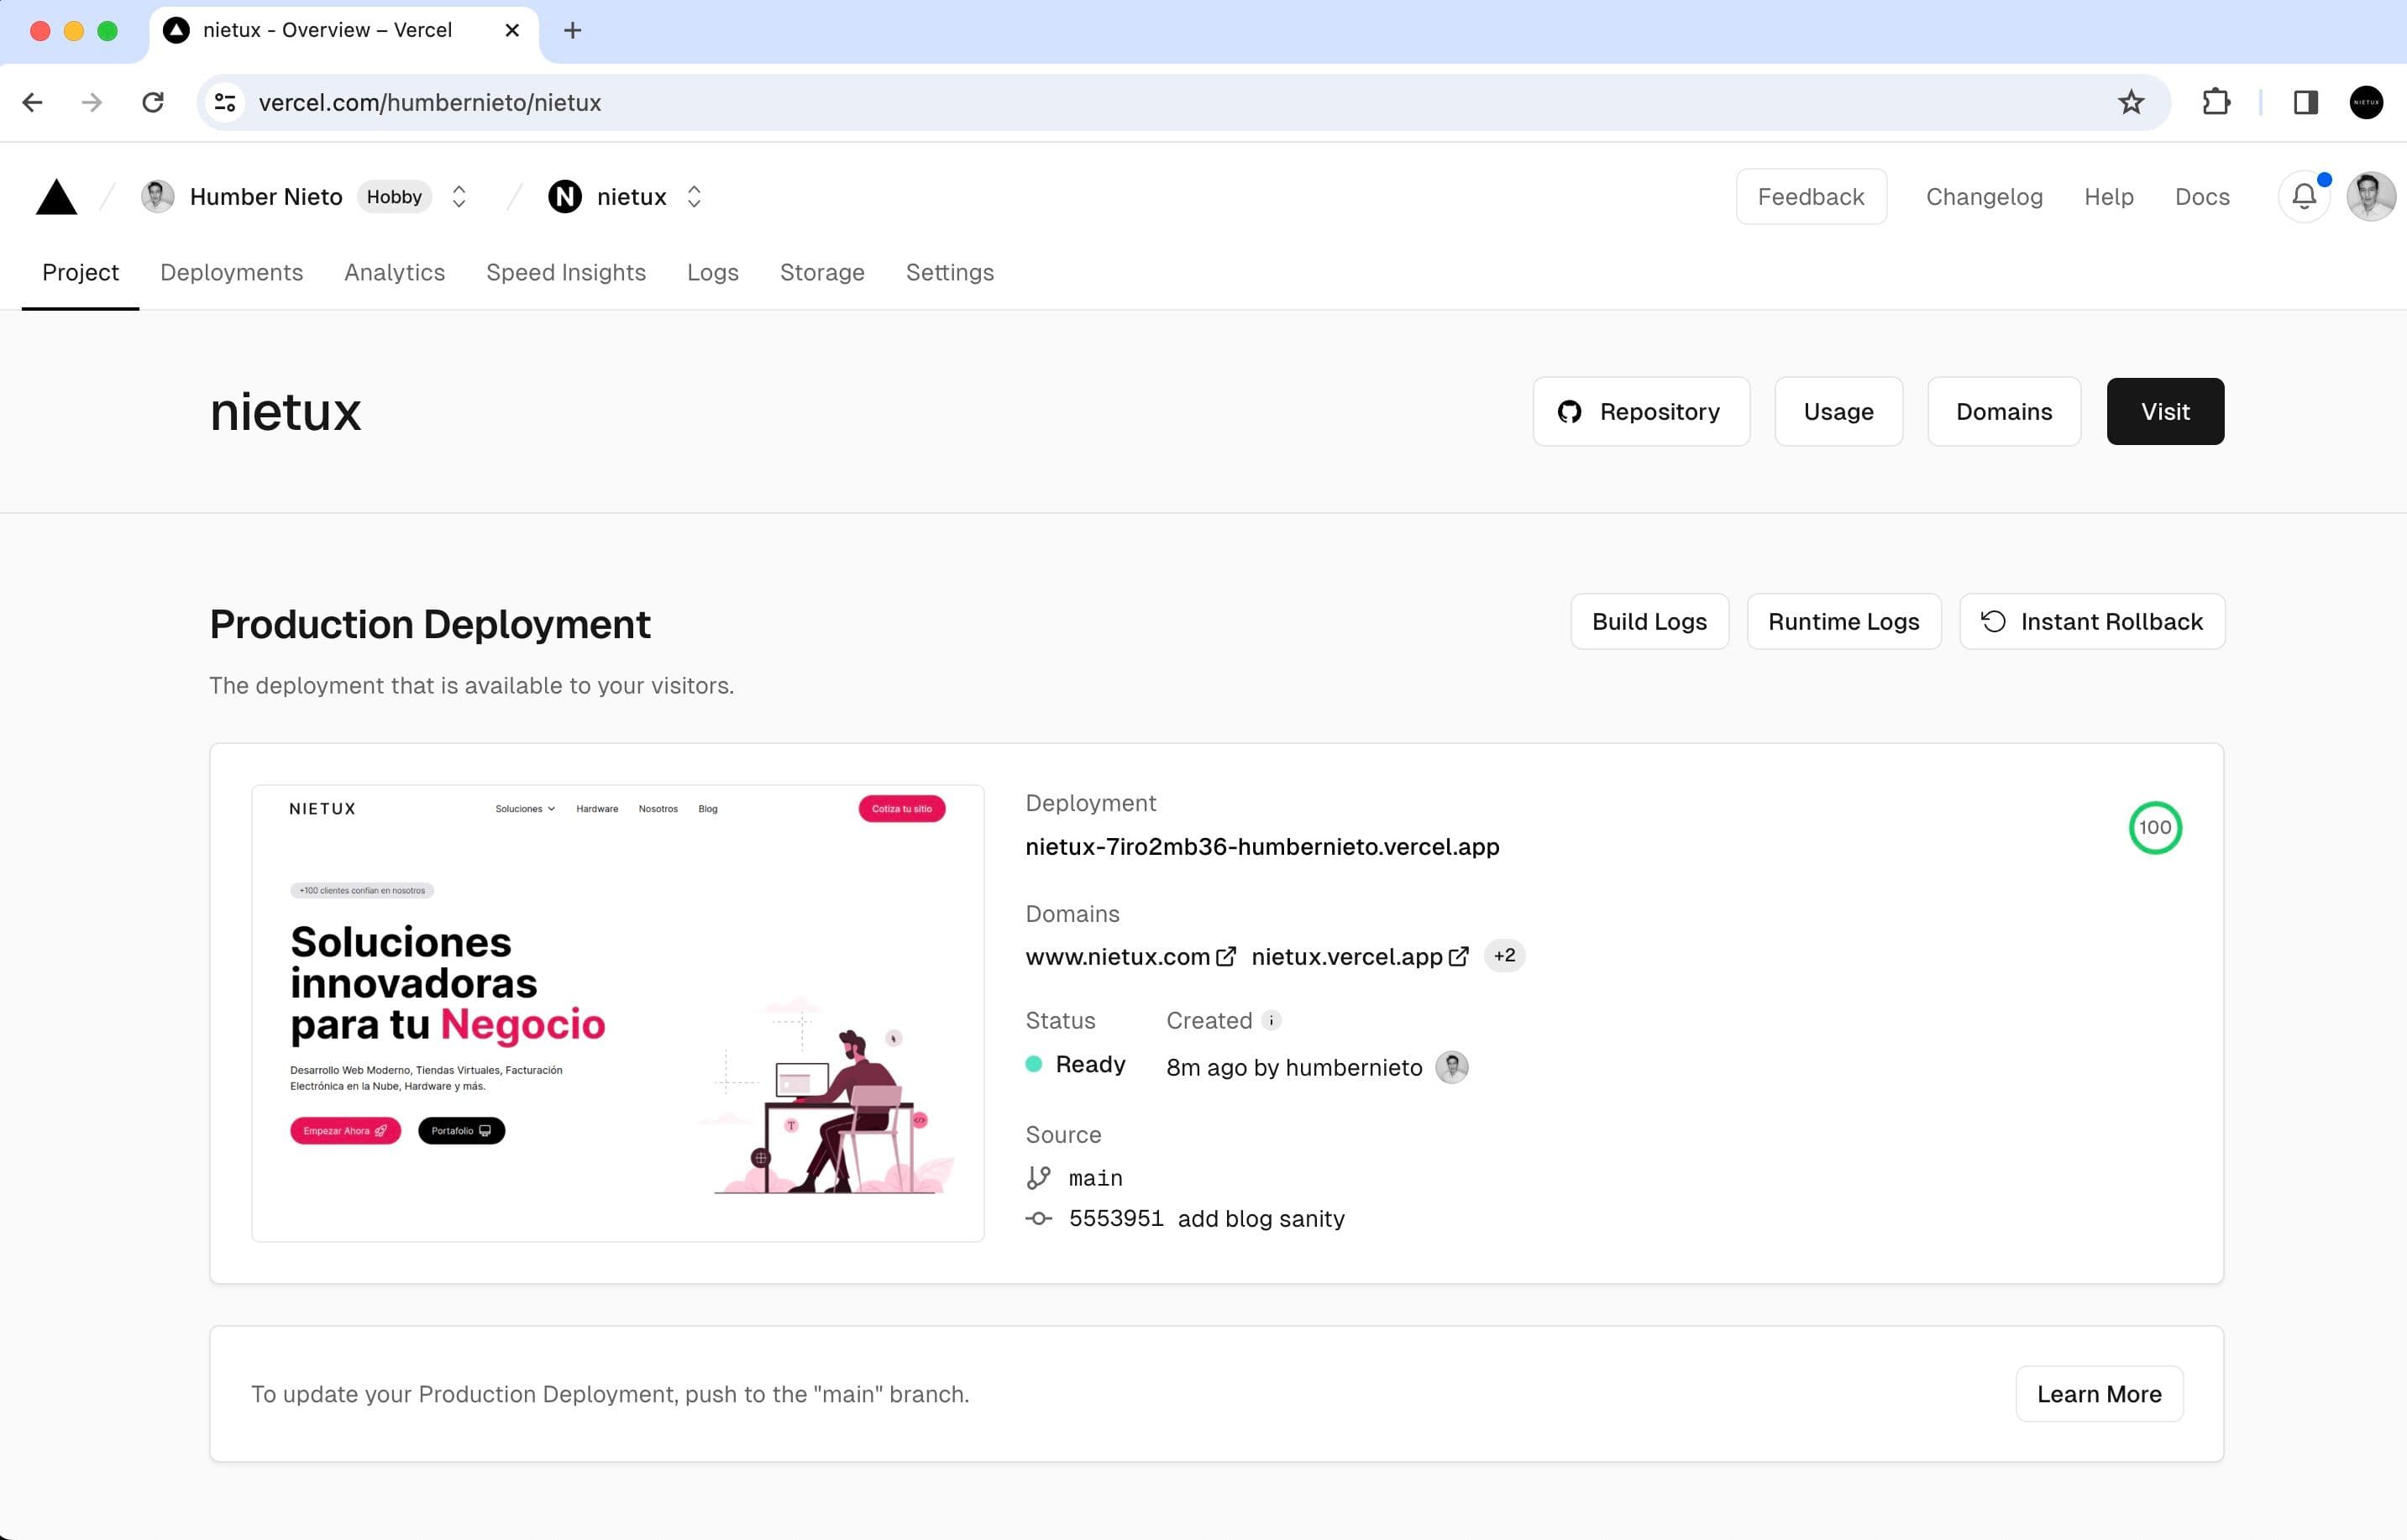Viewport: 2407px width, 1540px height.
Task: Click the black Visit button
Action: 2165,411
